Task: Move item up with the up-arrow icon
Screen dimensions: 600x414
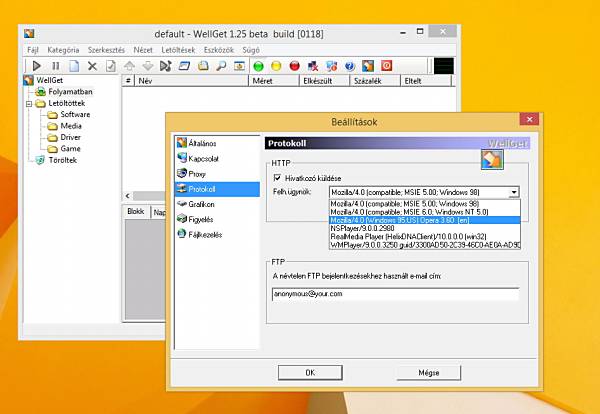Action: 129,66
